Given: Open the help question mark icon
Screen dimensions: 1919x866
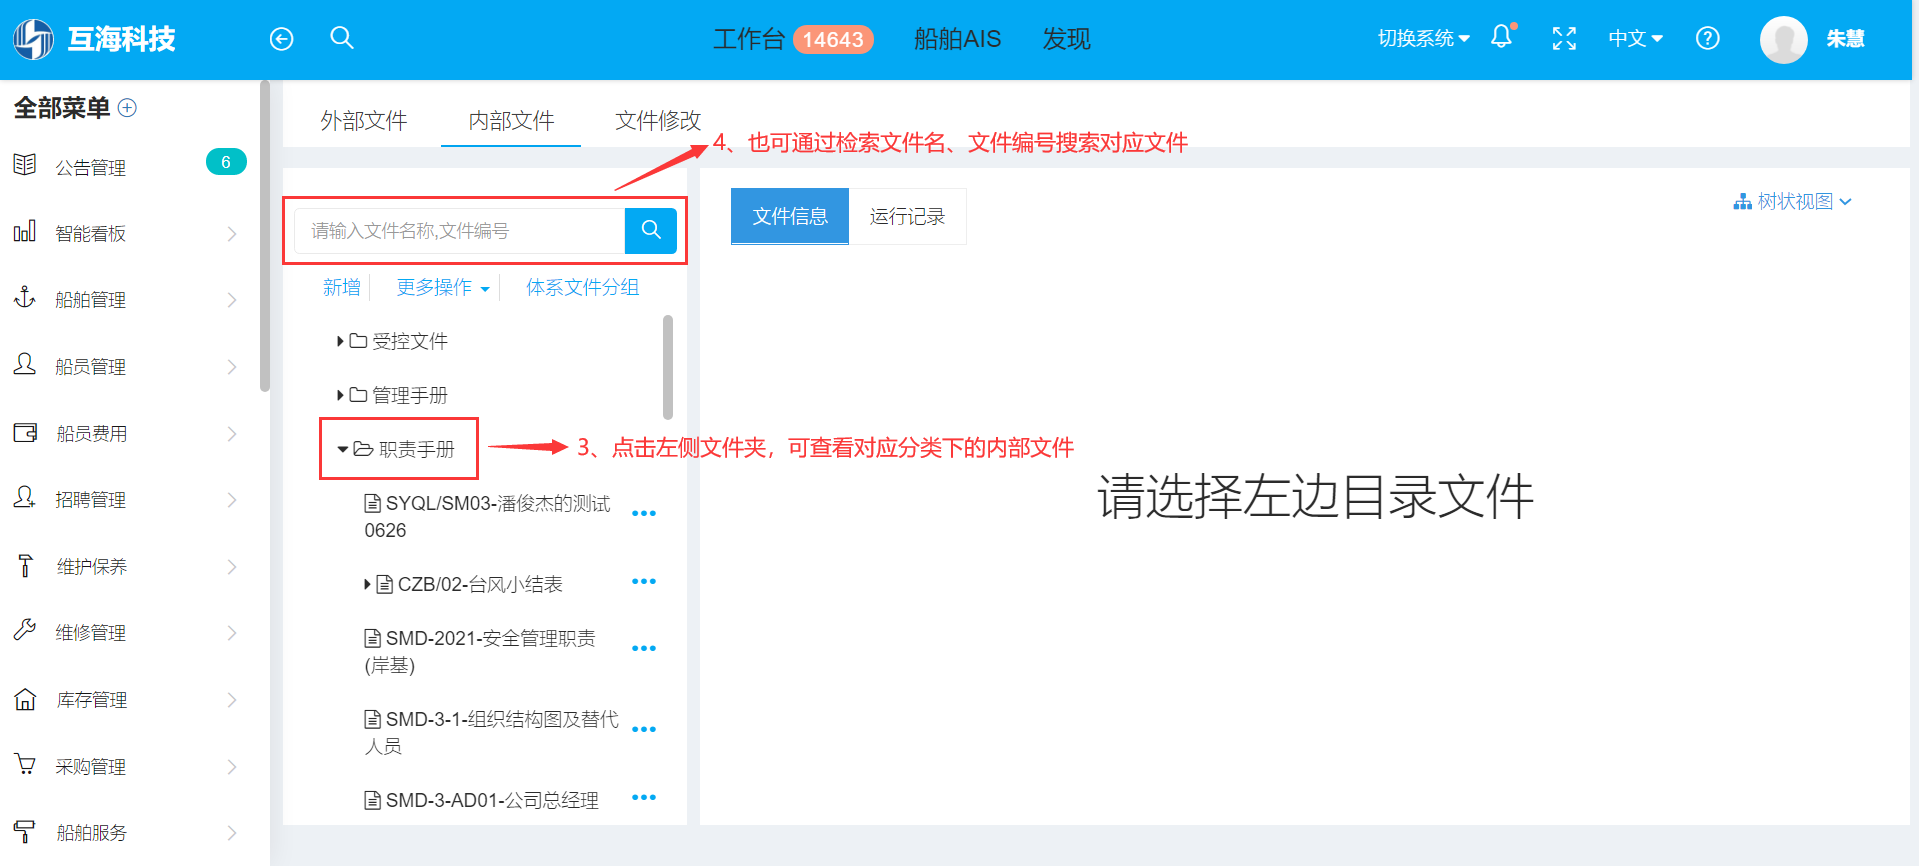Looking at the screenshot, I should pyautogui.click(x=1708, y=39).
